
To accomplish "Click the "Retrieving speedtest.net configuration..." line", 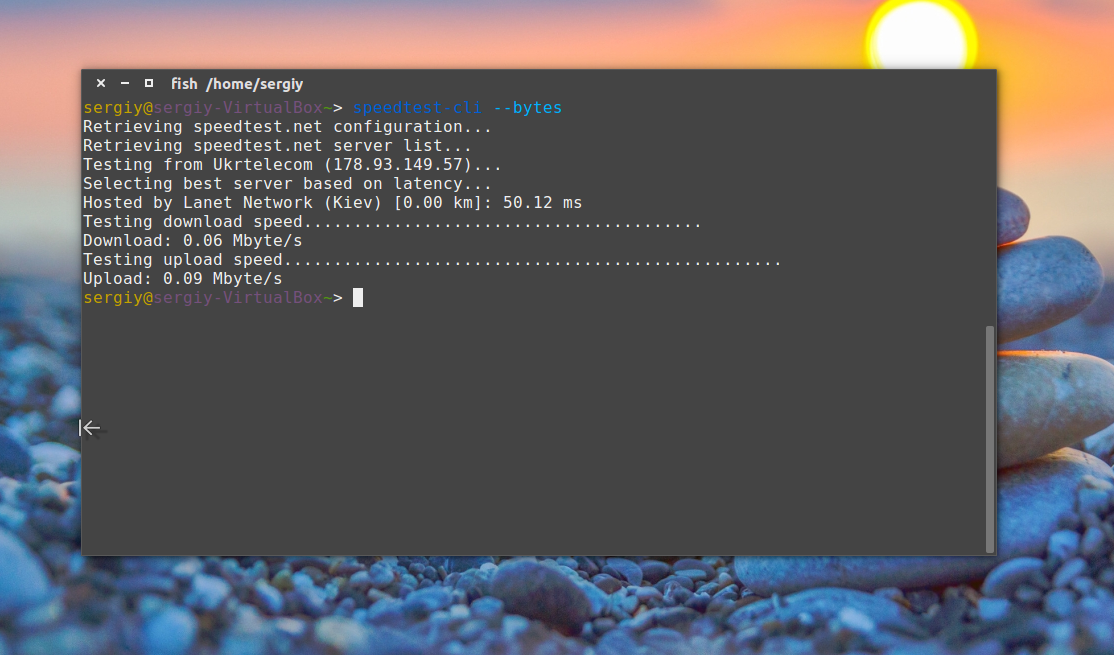I will [287, 127].
